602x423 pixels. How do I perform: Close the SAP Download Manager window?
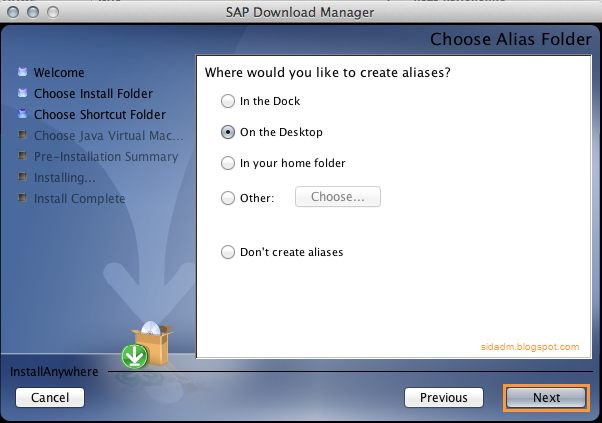click(x=13, y=12)
